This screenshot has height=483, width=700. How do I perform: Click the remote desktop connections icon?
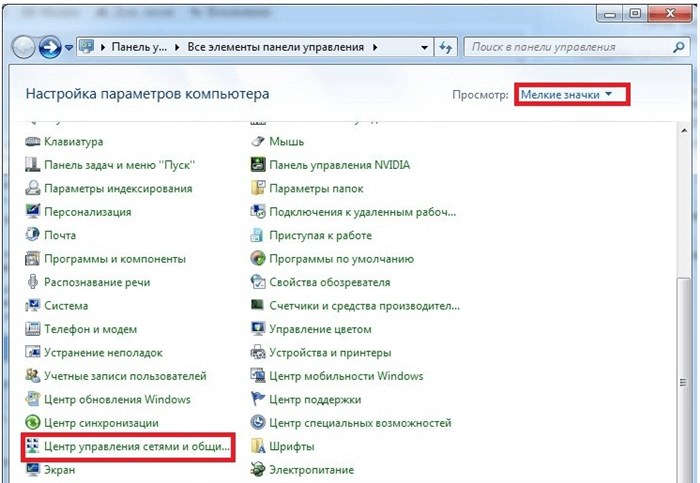(x=258, y=212)
